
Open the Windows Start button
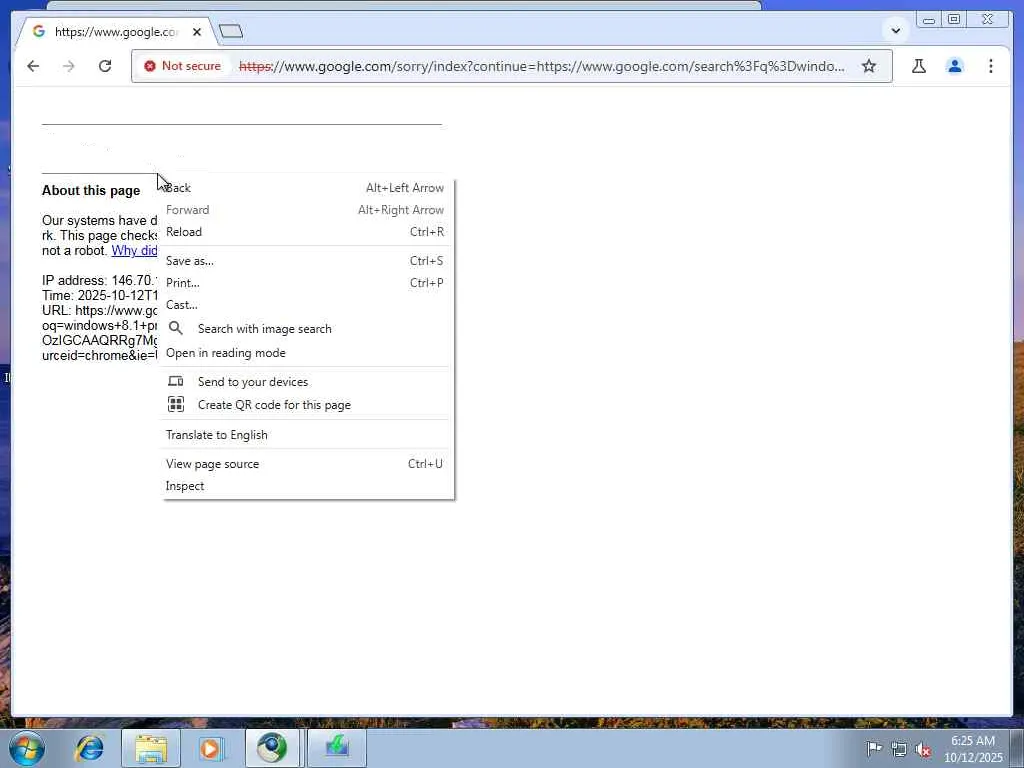click(27, 748)
